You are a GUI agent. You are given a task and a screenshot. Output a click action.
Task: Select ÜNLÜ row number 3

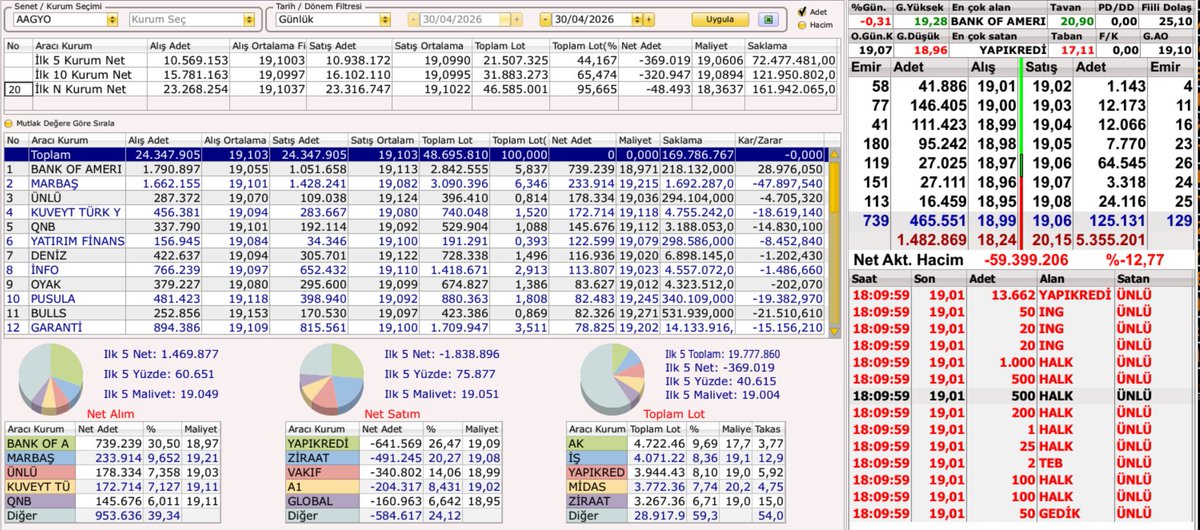coord(415,198)
